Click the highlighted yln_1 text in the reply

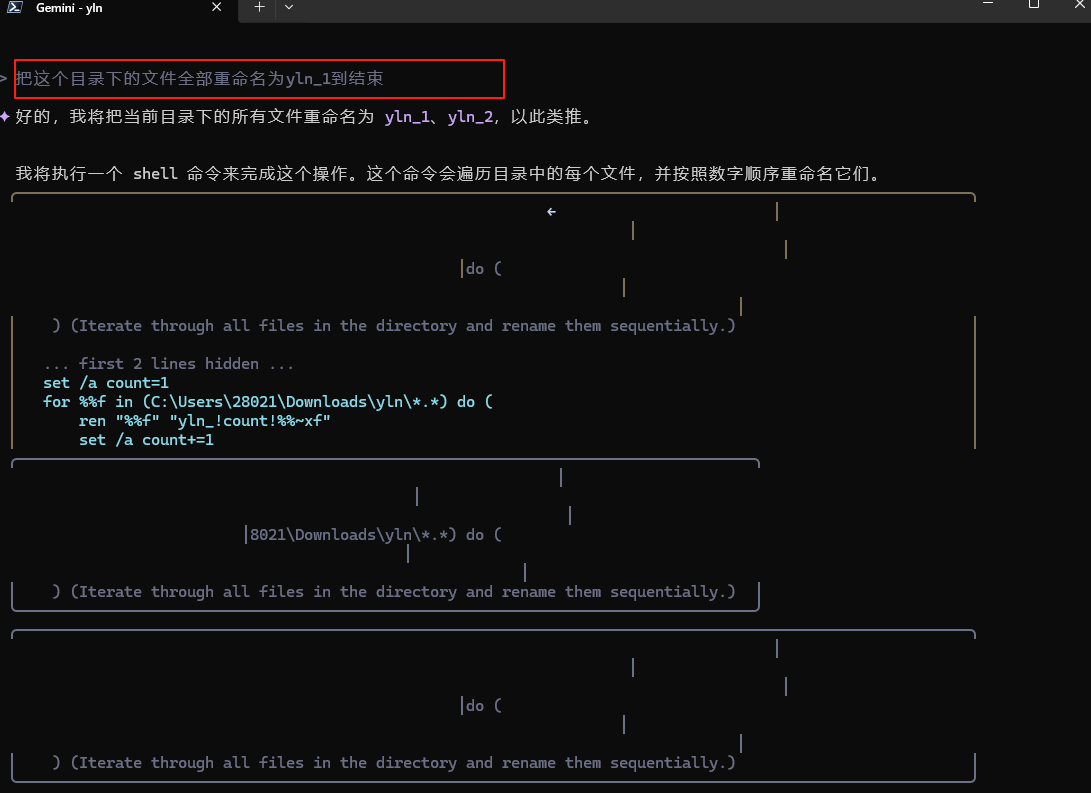(407, 117)
